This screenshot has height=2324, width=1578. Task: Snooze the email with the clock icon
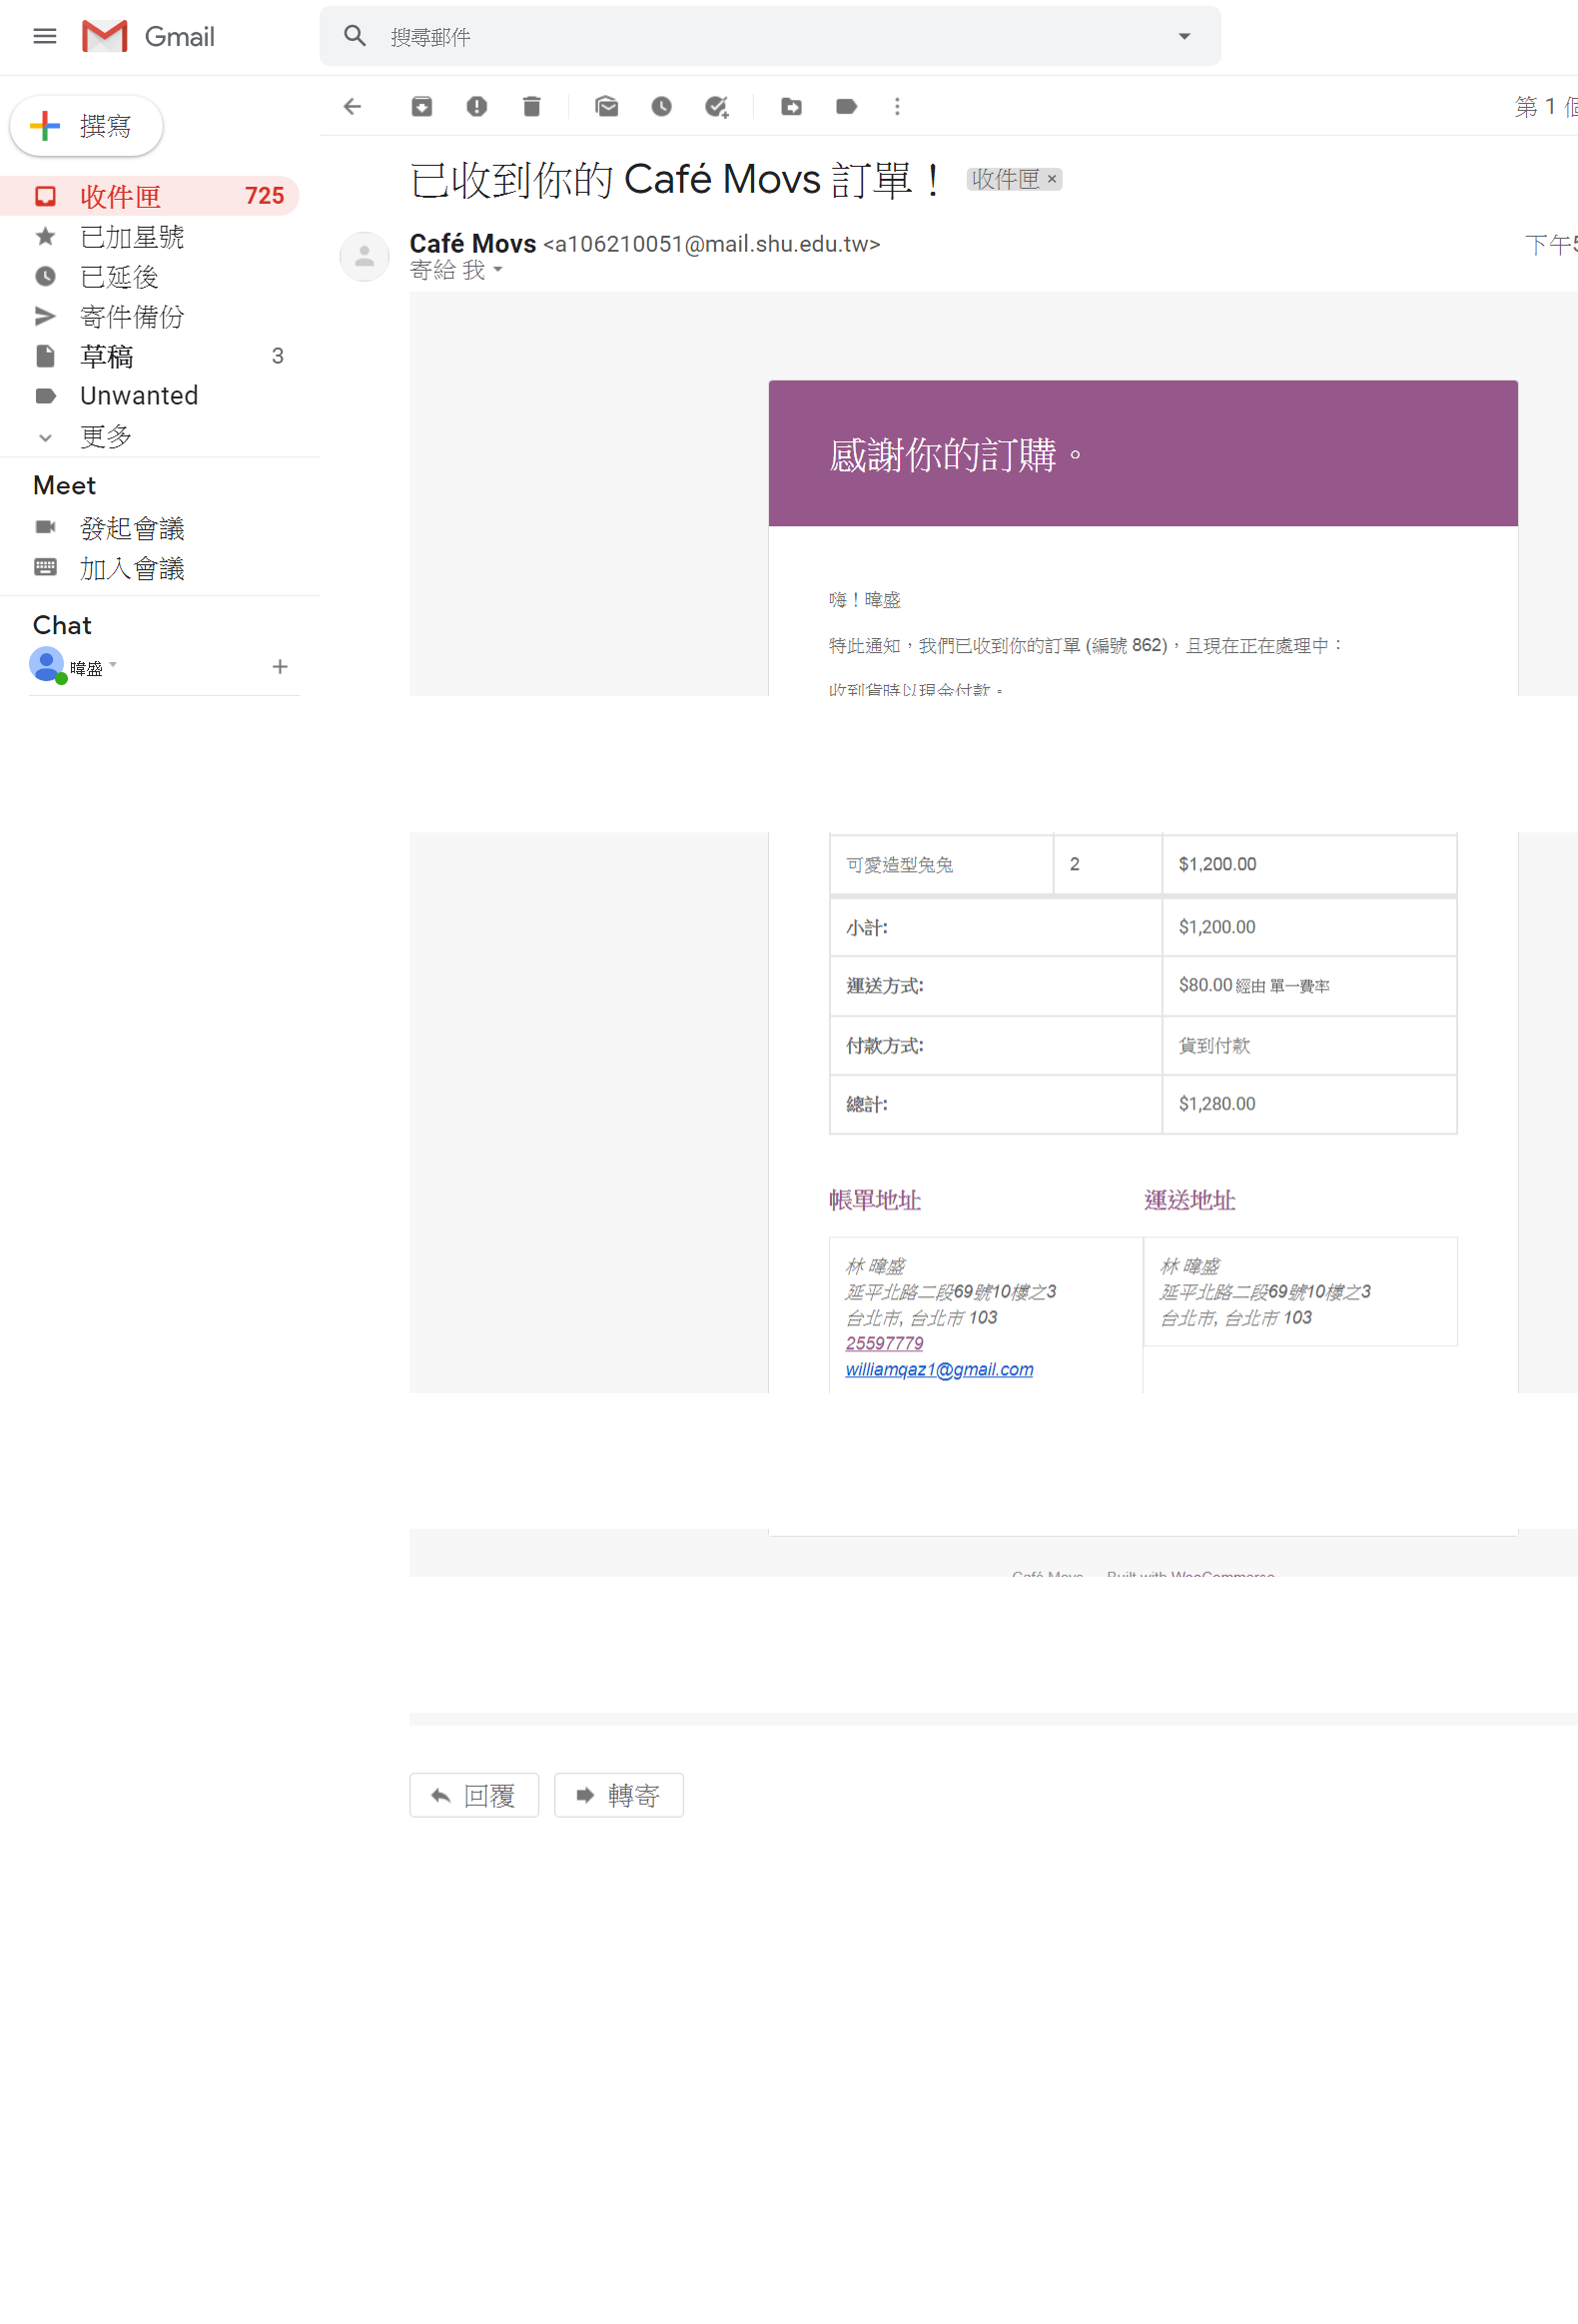[661, 106]
